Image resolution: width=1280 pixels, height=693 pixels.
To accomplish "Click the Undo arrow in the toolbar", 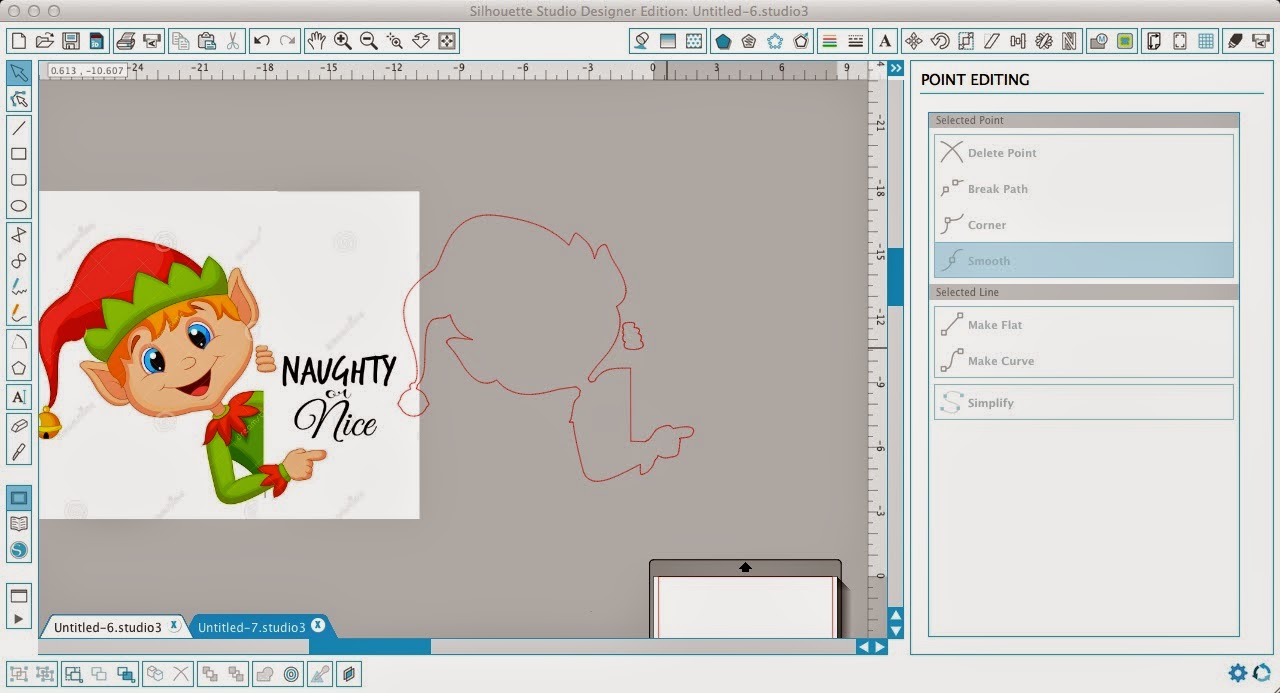I will tap(262, 41).
